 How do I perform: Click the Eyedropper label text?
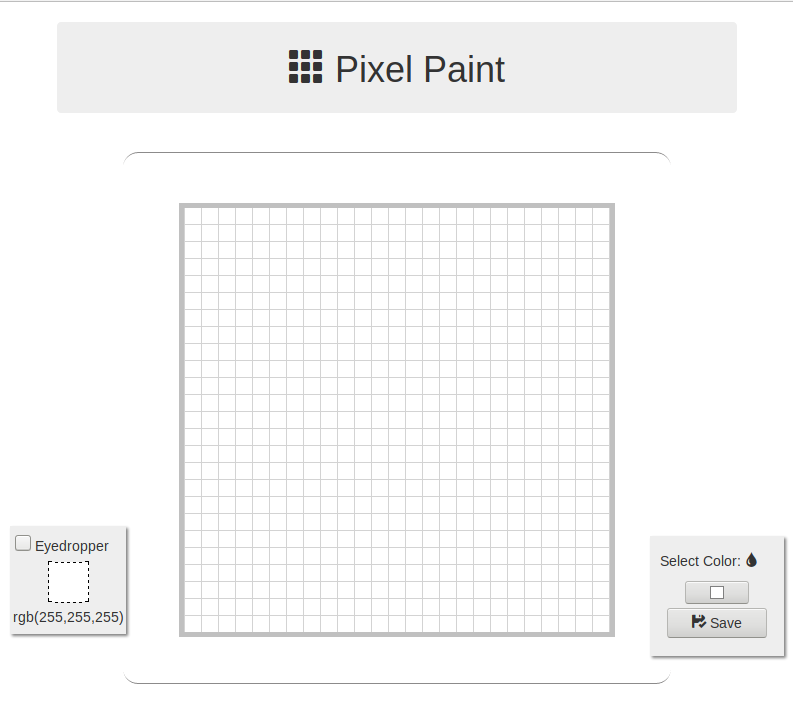click(x=72, y=546)
